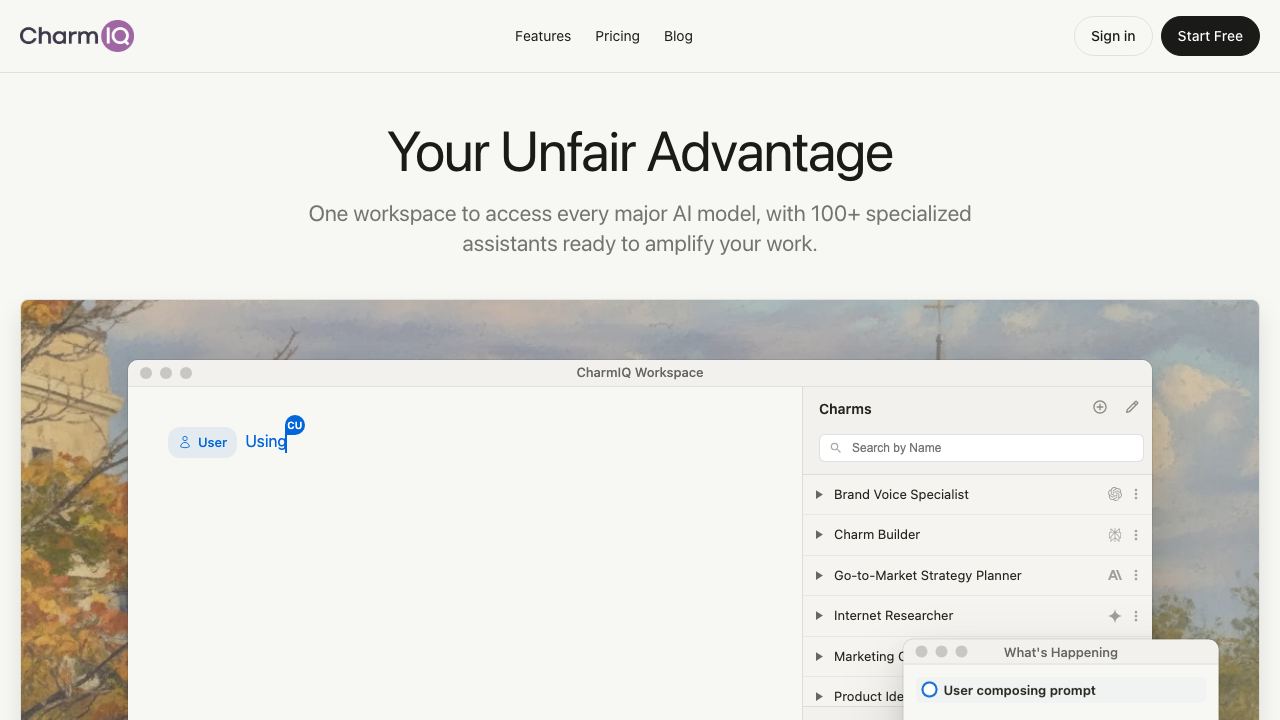
Task: Focus the Search by Name field
Action: 981,448
